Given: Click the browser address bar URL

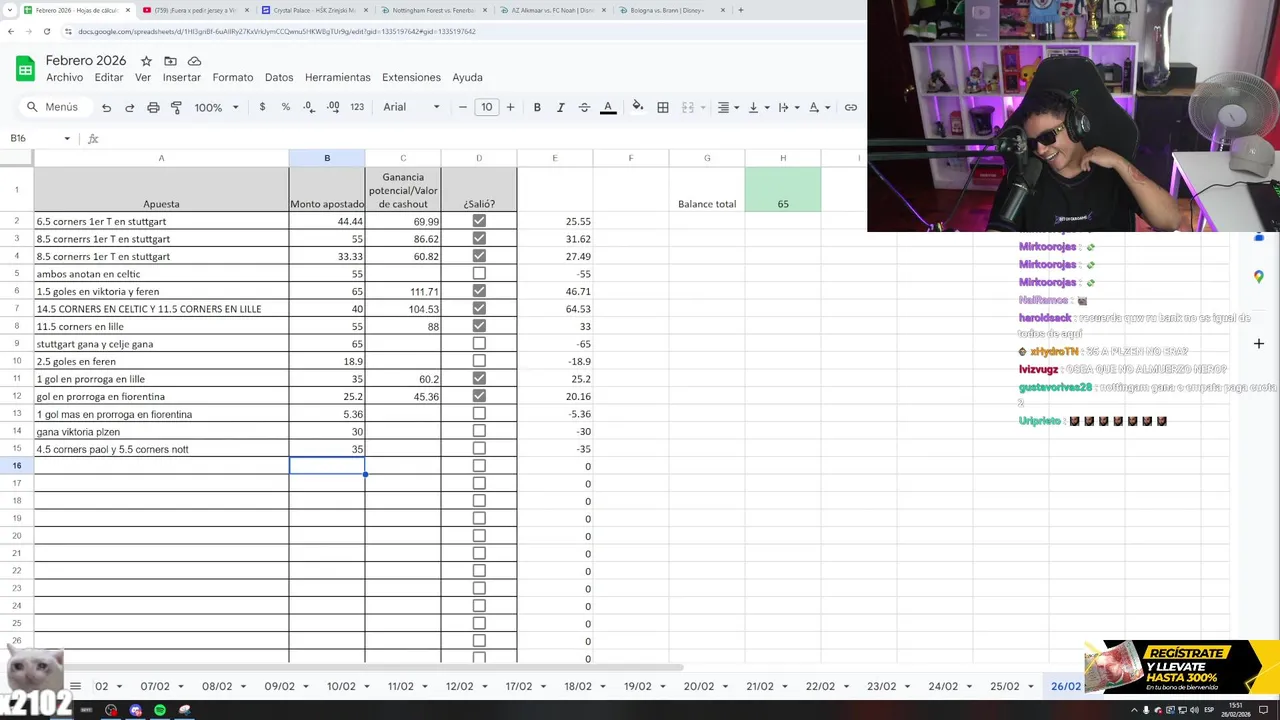Looking at the screenshot, I should click(277, 31).
